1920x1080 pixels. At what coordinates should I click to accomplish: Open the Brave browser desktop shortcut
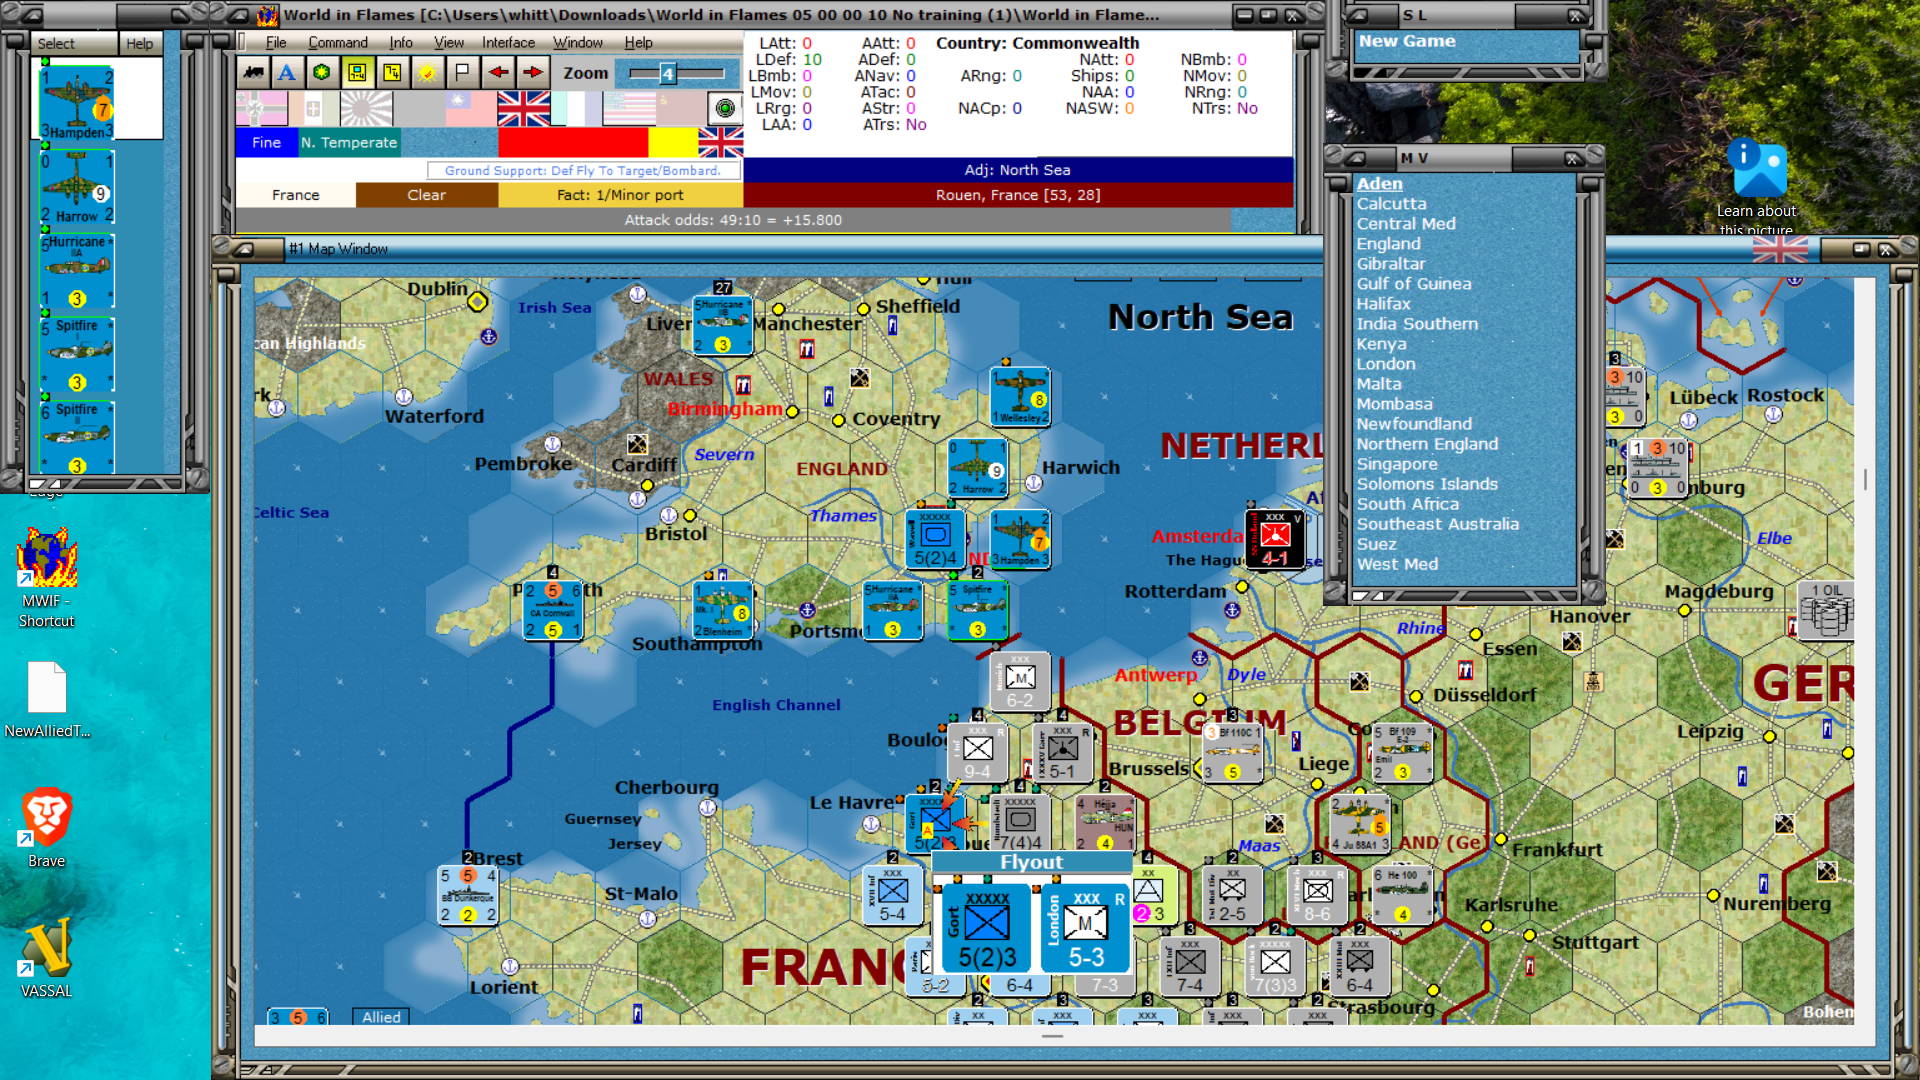coord(46,828)
